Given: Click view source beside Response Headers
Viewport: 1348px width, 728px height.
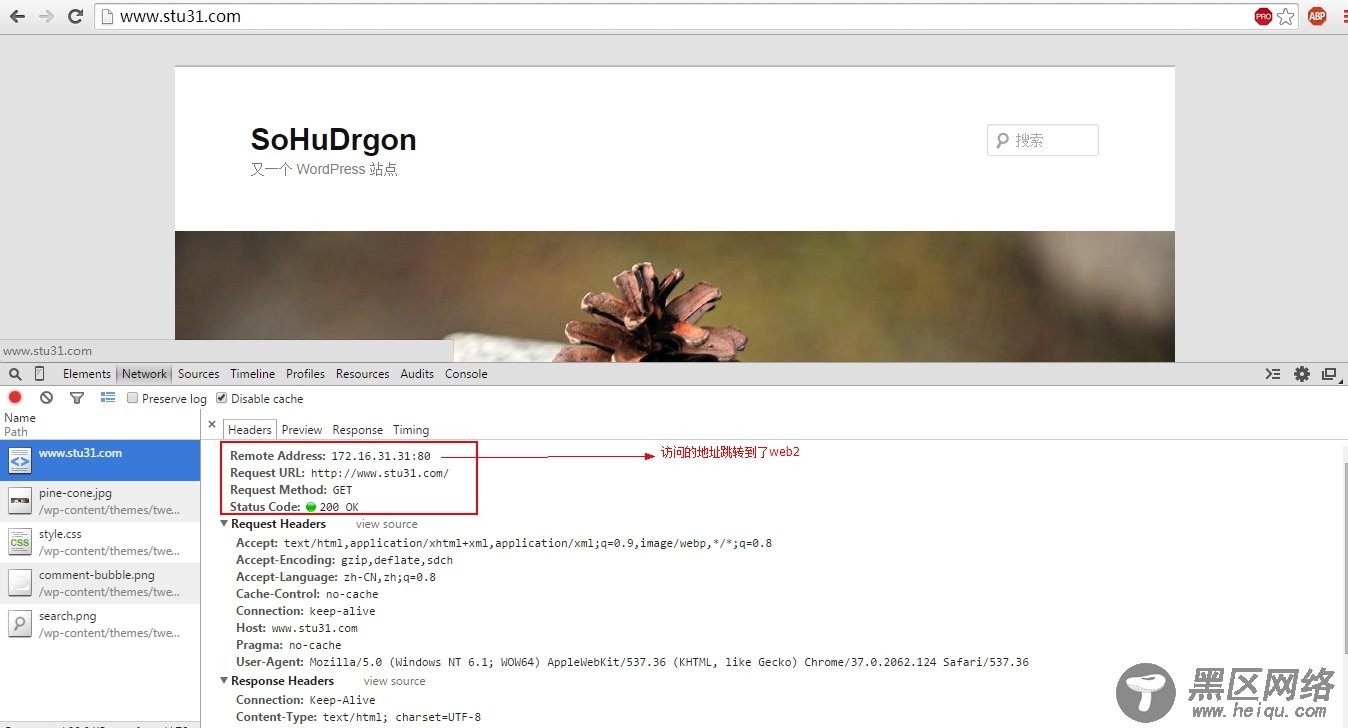Looking at the screenshot, I should pyautogui.click(x=395, y=681).
